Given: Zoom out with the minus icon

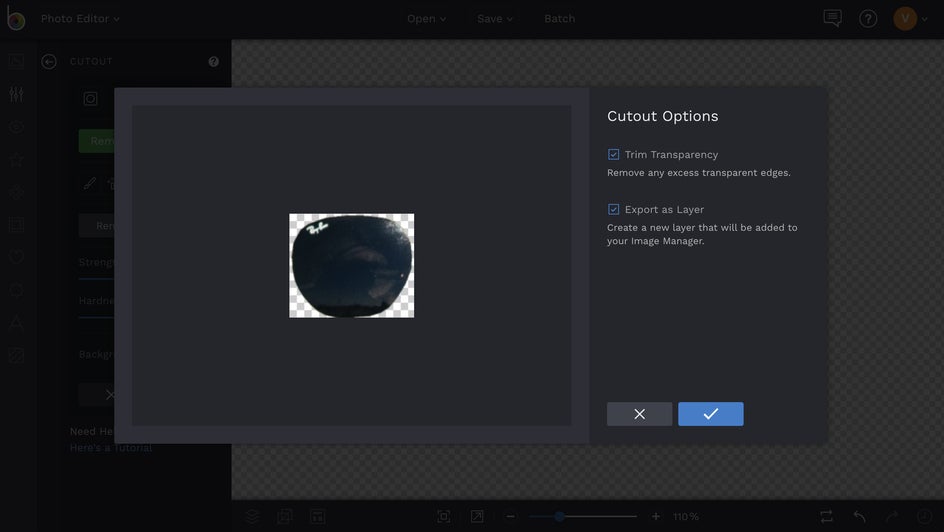Looking at the screenshot, I should [x=511, y=516].
